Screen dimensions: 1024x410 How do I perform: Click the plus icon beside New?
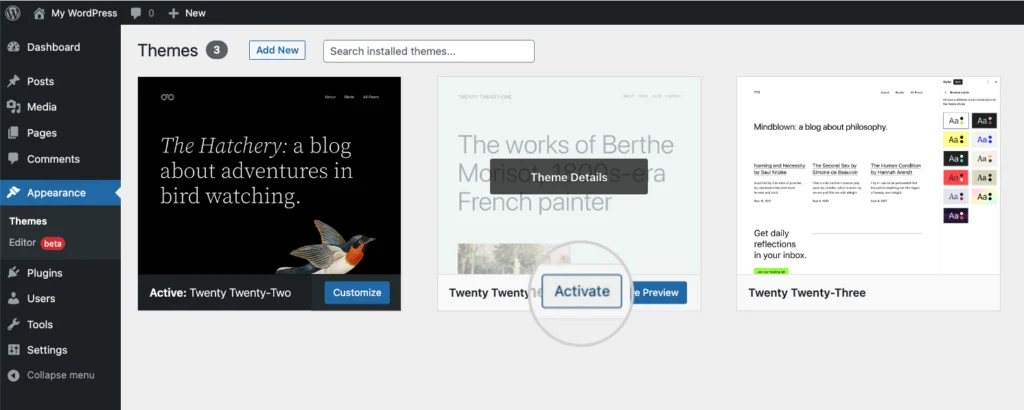[173, 13]
